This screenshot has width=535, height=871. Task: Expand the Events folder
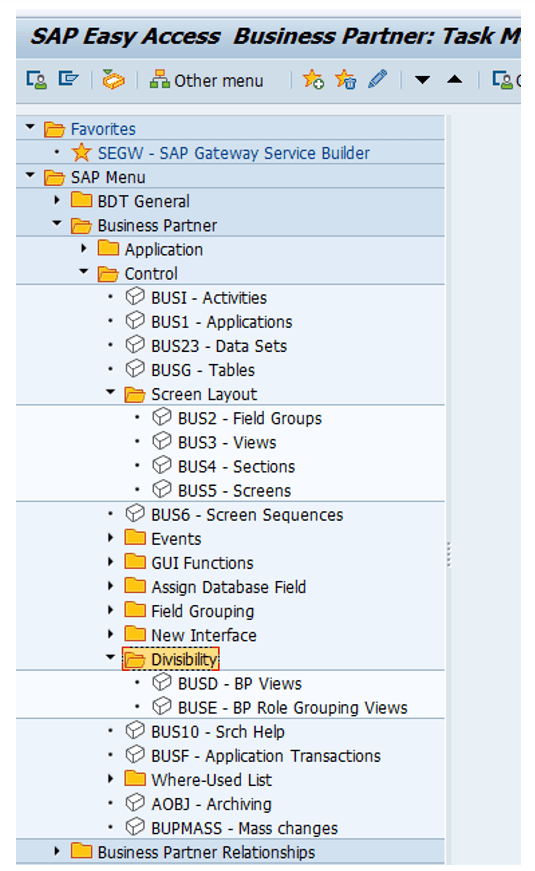coord(110,538)
